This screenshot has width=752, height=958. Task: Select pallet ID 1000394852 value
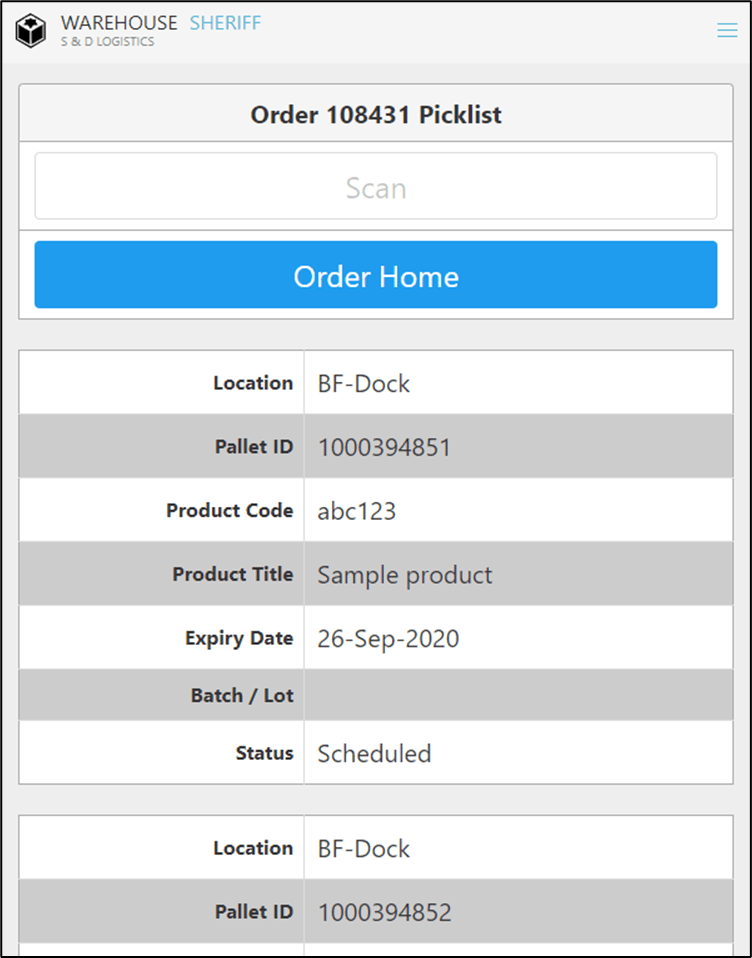384,912
